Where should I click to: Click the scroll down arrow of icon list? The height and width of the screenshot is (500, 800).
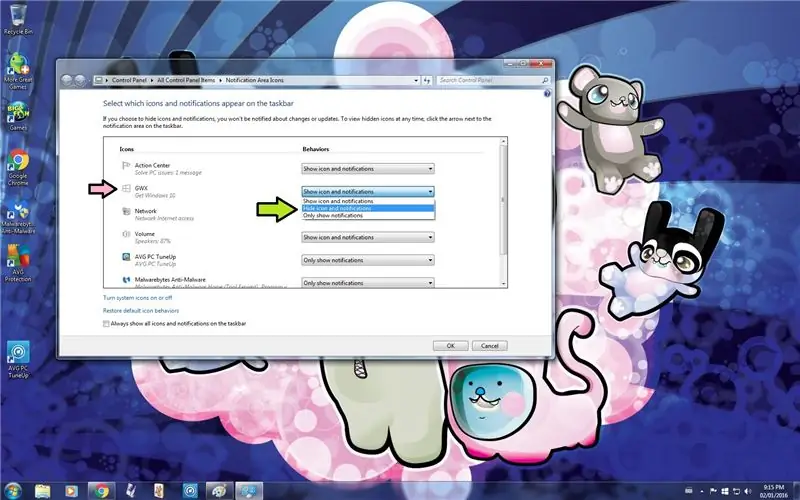504,284
